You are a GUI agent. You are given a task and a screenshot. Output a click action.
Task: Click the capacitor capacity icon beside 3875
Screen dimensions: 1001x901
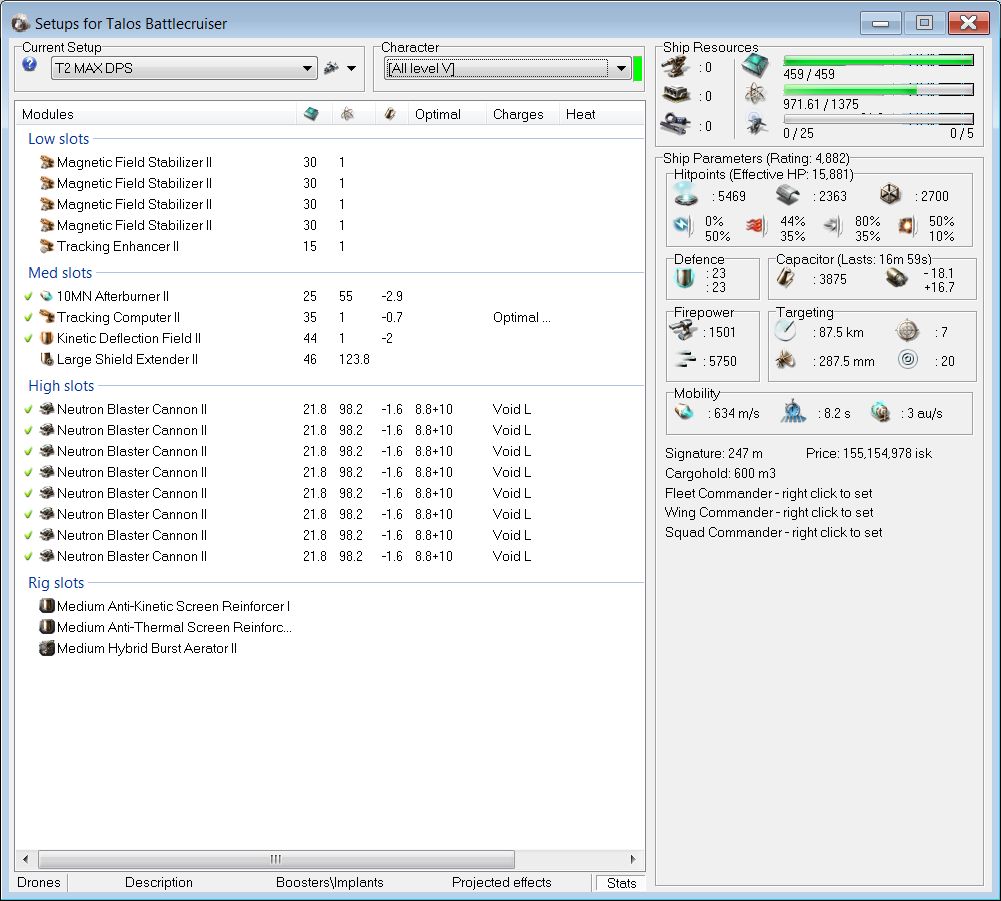[x=786, y=278]
